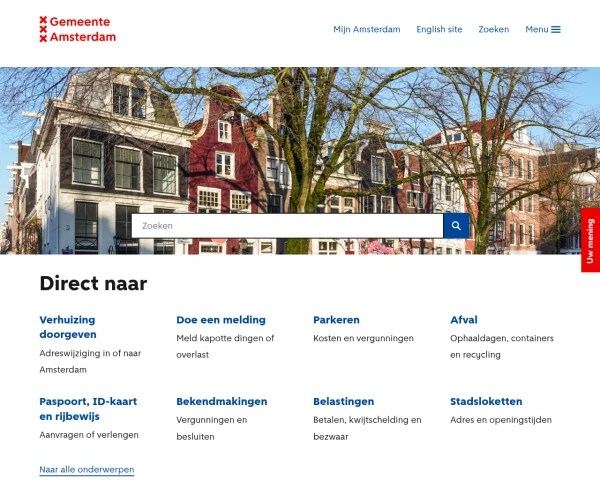View Bekendmakingen link
The width and height of the screenshot is (600, 480).
pyautogui.click(x=222, y=402)
